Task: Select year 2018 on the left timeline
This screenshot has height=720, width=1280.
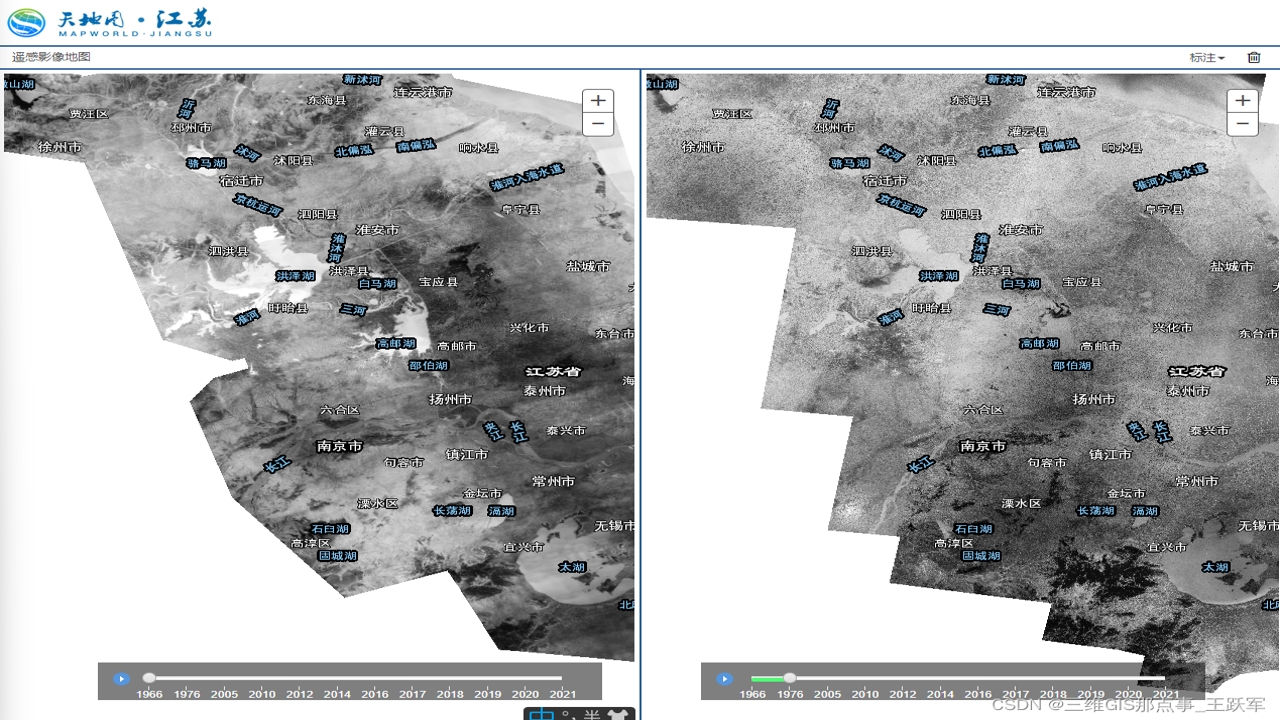Action: click(x=450, y=694)
